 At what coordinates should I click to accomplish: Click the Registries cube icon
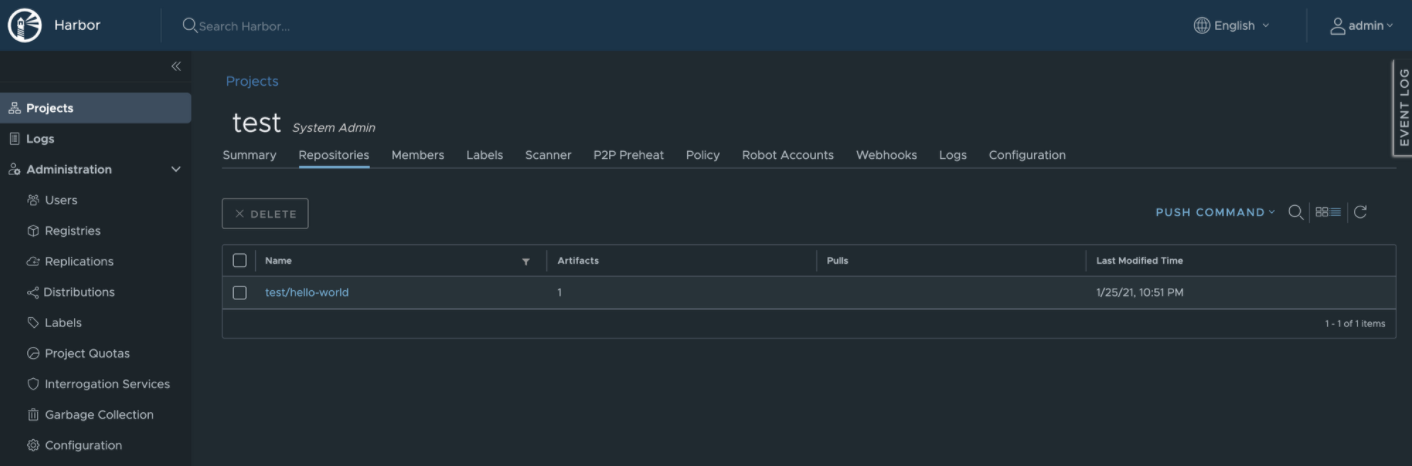[x=33, y=231]
